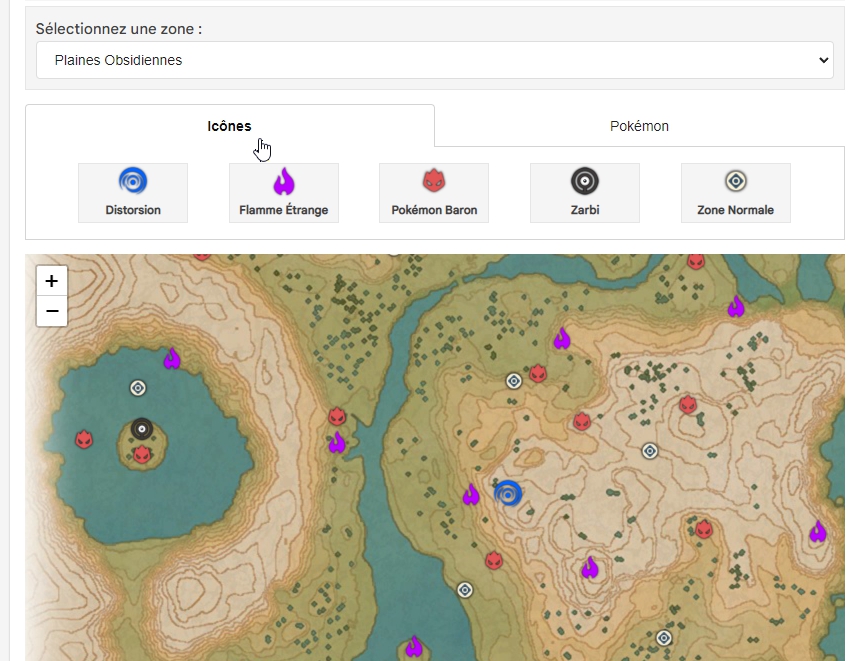This screenshot has height=661, width=857.
Task: Click the Baron marker above the riverside Zone Normale marker
Action: 494,560
